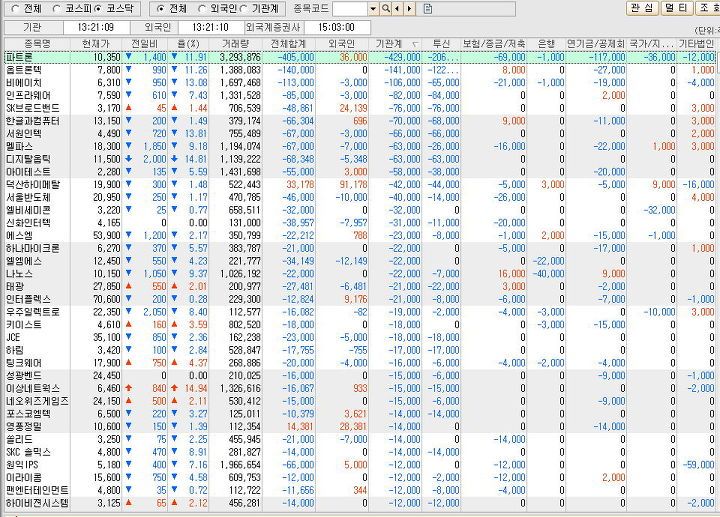Click the 관심 button
The image size is (720, 517).
click(x=642, y=8)
